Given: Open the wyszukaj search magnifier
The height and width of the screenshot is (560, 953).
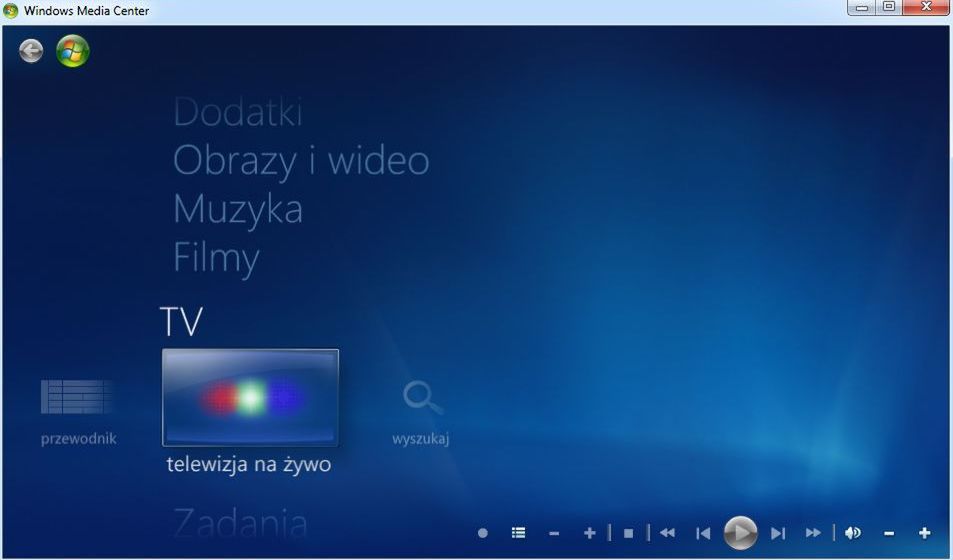Looking at the screenshot, I should (x=422, y=398).
